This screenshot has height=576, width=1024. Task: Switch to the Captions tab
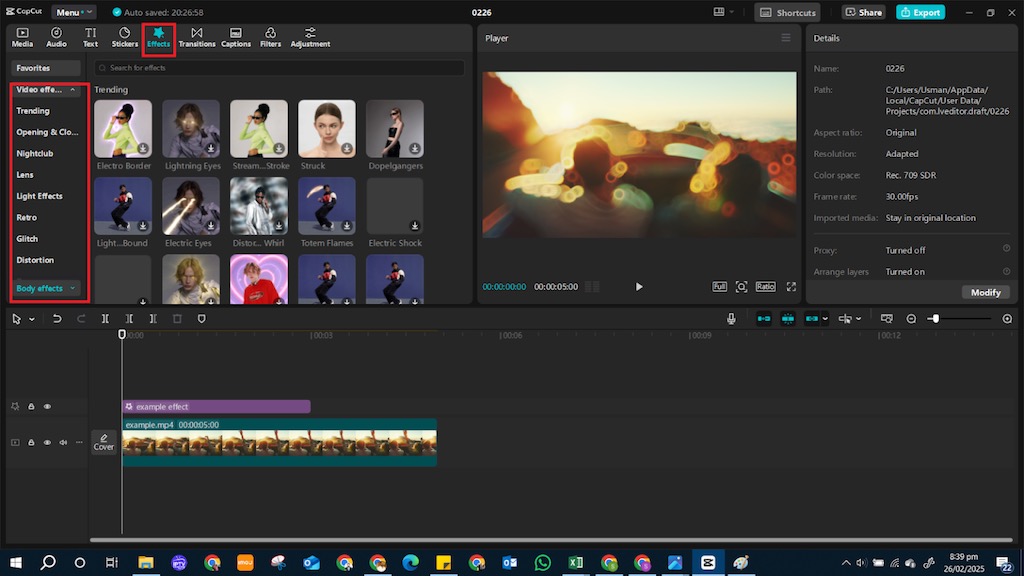[235, 37]
